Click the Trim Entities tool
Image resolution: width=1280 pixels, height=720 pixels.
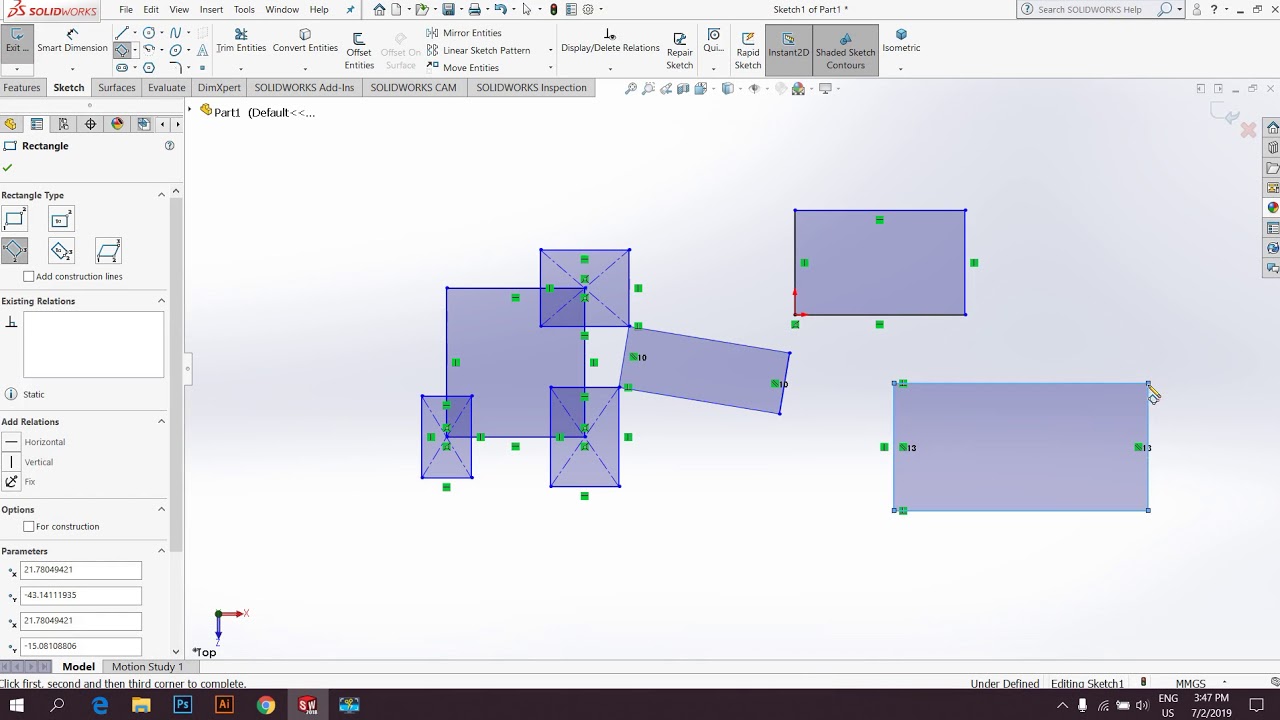coord(241,41)
